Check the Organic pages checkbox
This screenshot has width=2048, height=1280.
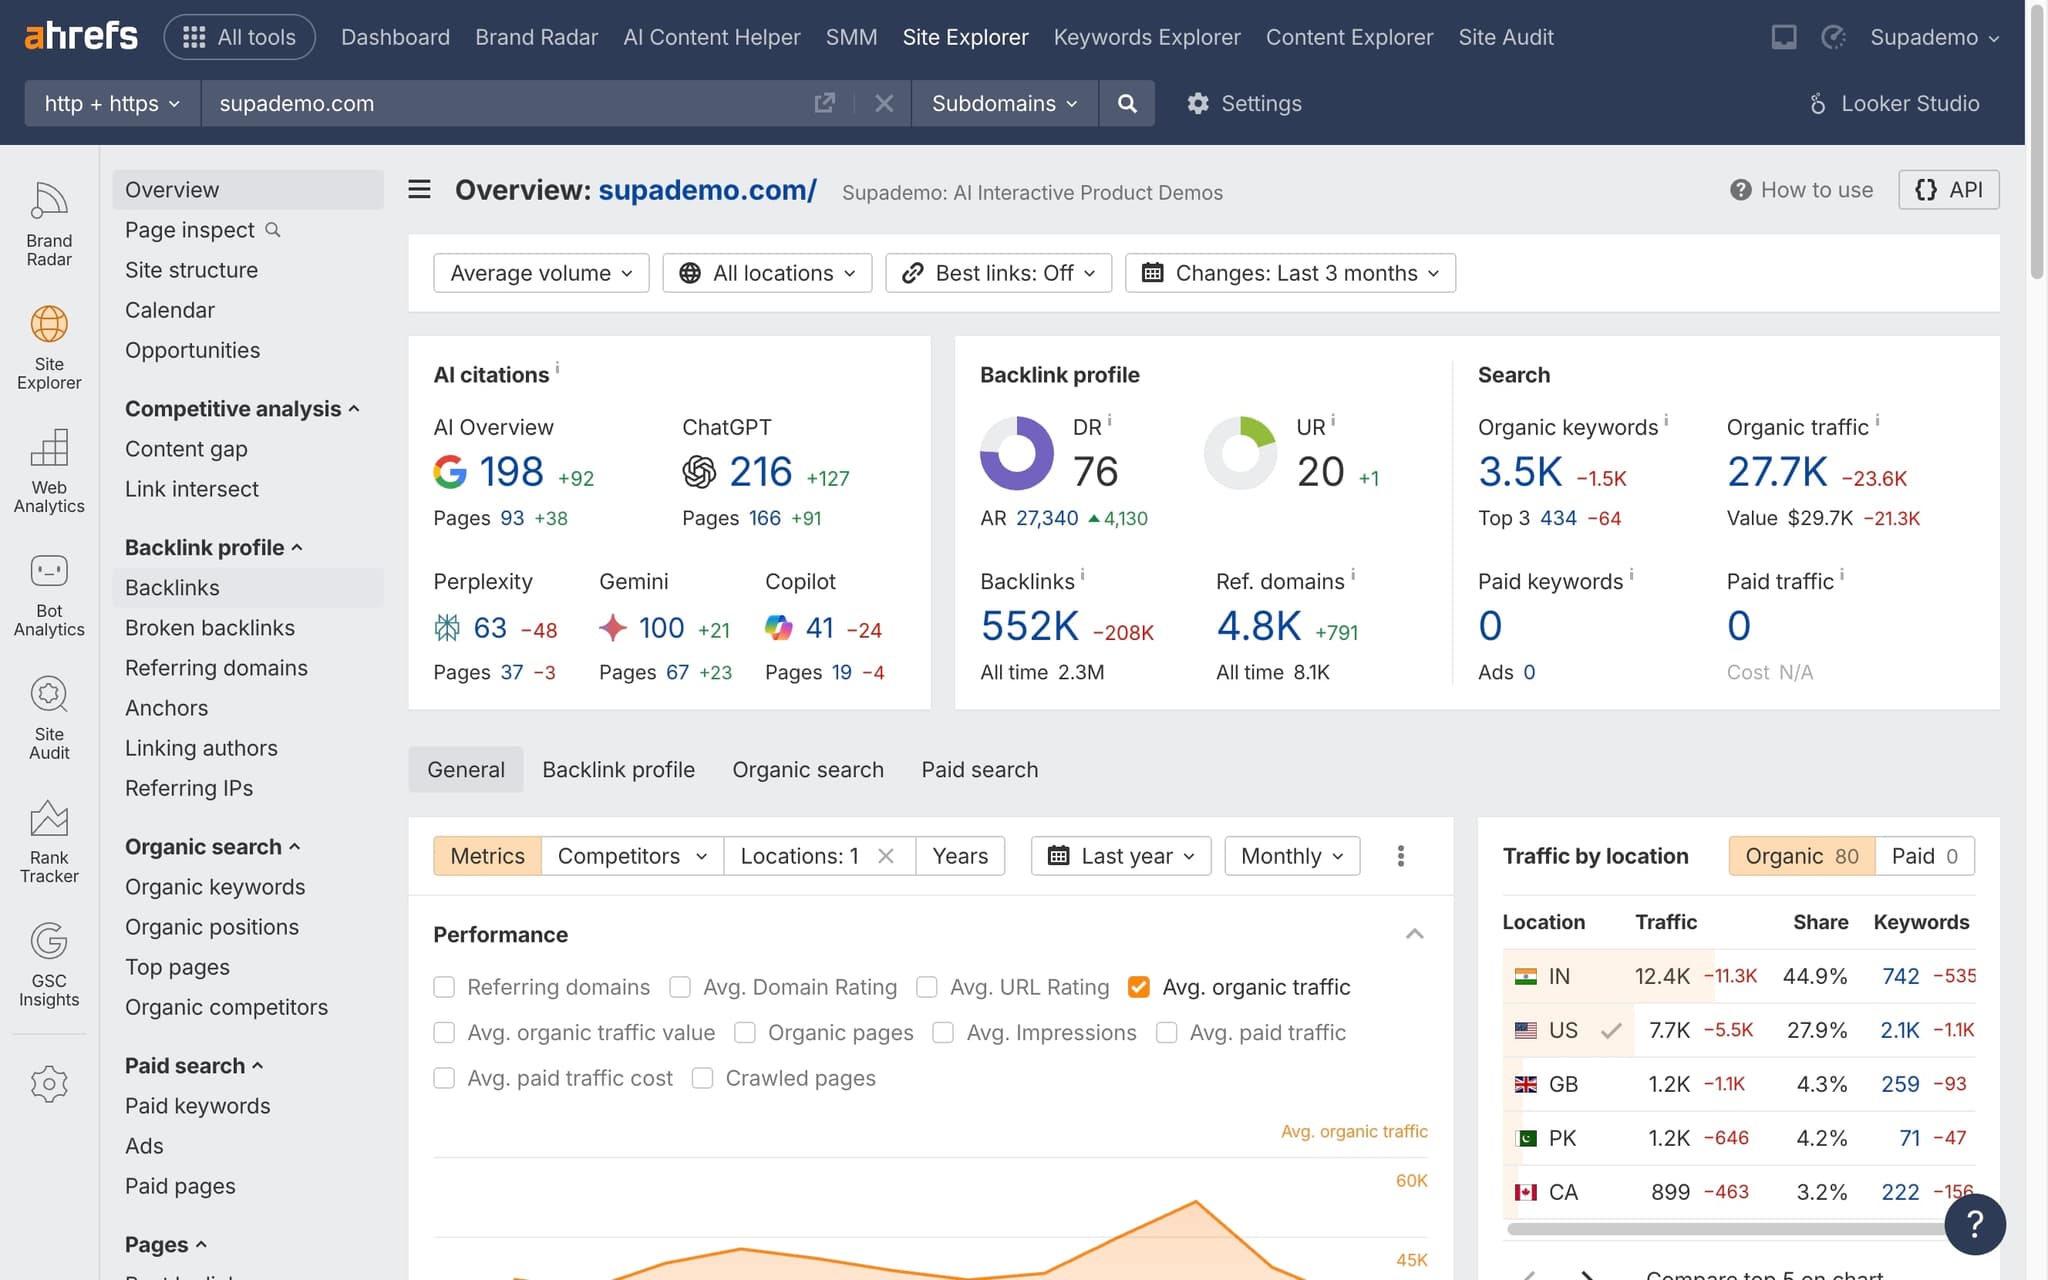(x=744, y=1032)
